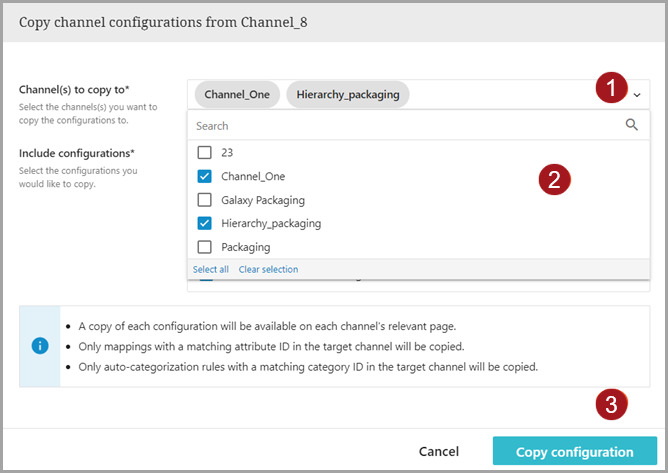668x473 pixels.
Task: Collapse the channels dropdown with the chevron
Action: (638, 95)
